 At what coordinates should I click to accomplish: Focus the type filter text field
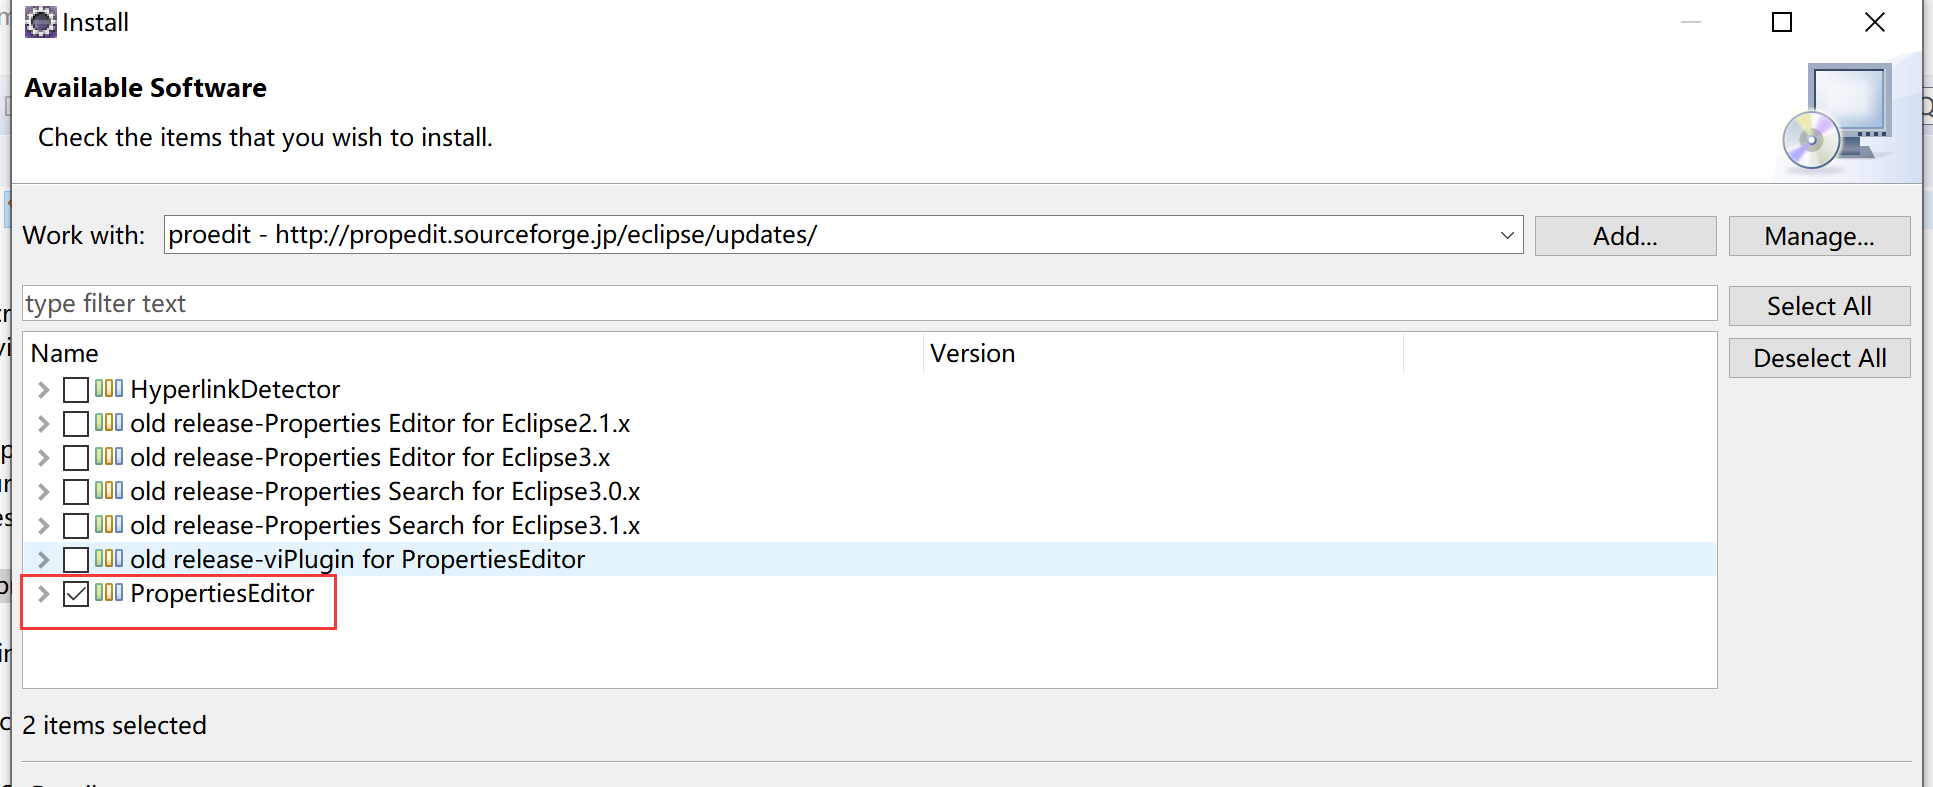point(869,303)
